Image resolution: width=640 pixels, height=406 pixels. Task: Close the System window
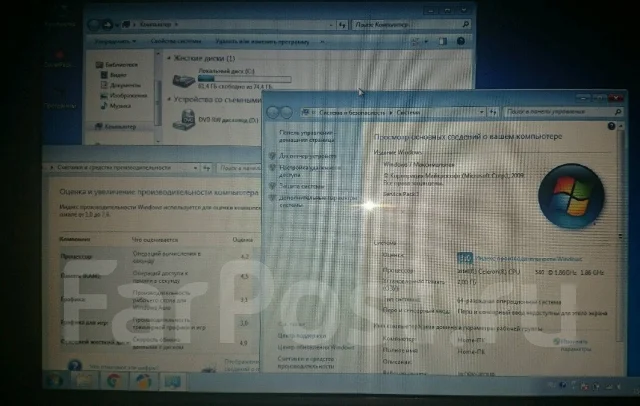tap(616, 98)
